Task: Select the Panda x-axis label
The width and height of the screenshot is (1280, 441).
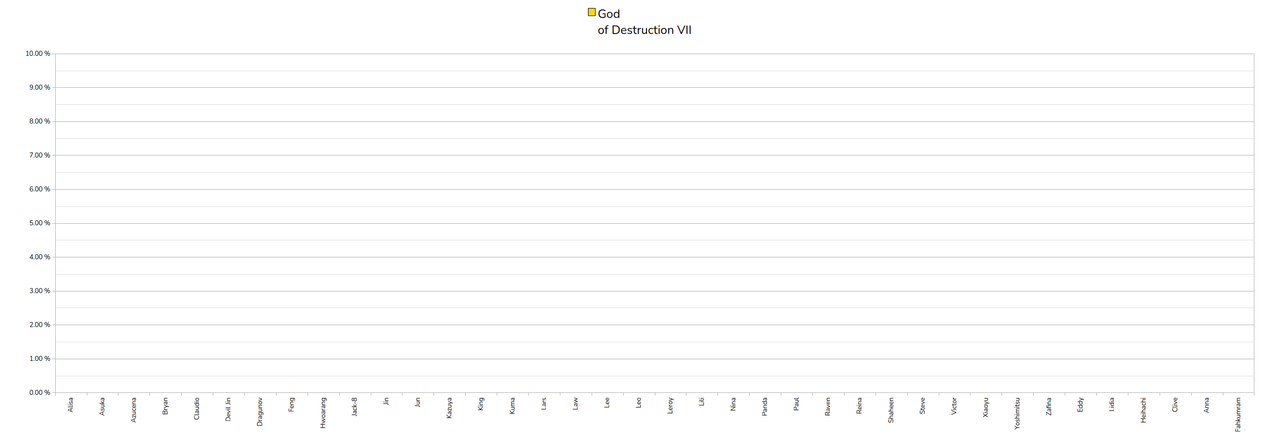Action: click(x=765, y=406)
